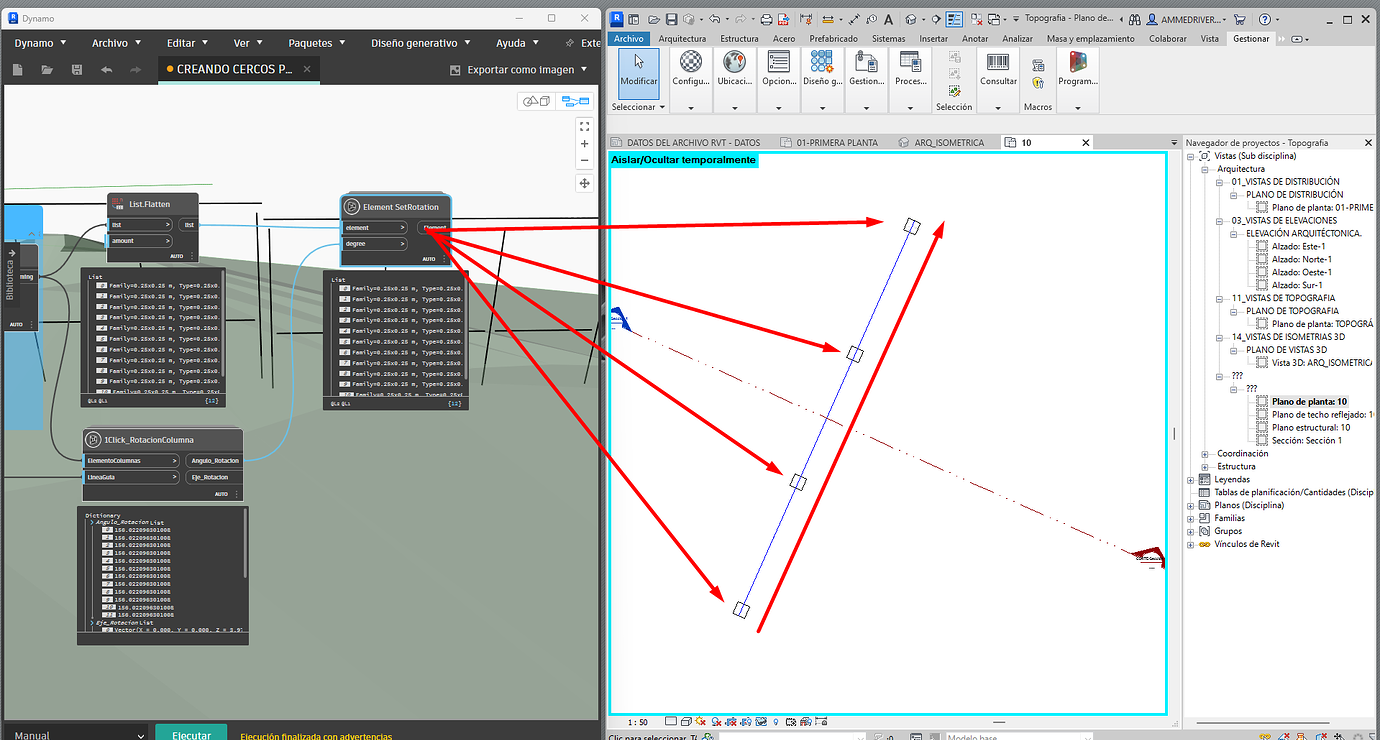
Task: Click the temporary Hide/Isolate glasses icon in view bar
Action: coord(761,721)
